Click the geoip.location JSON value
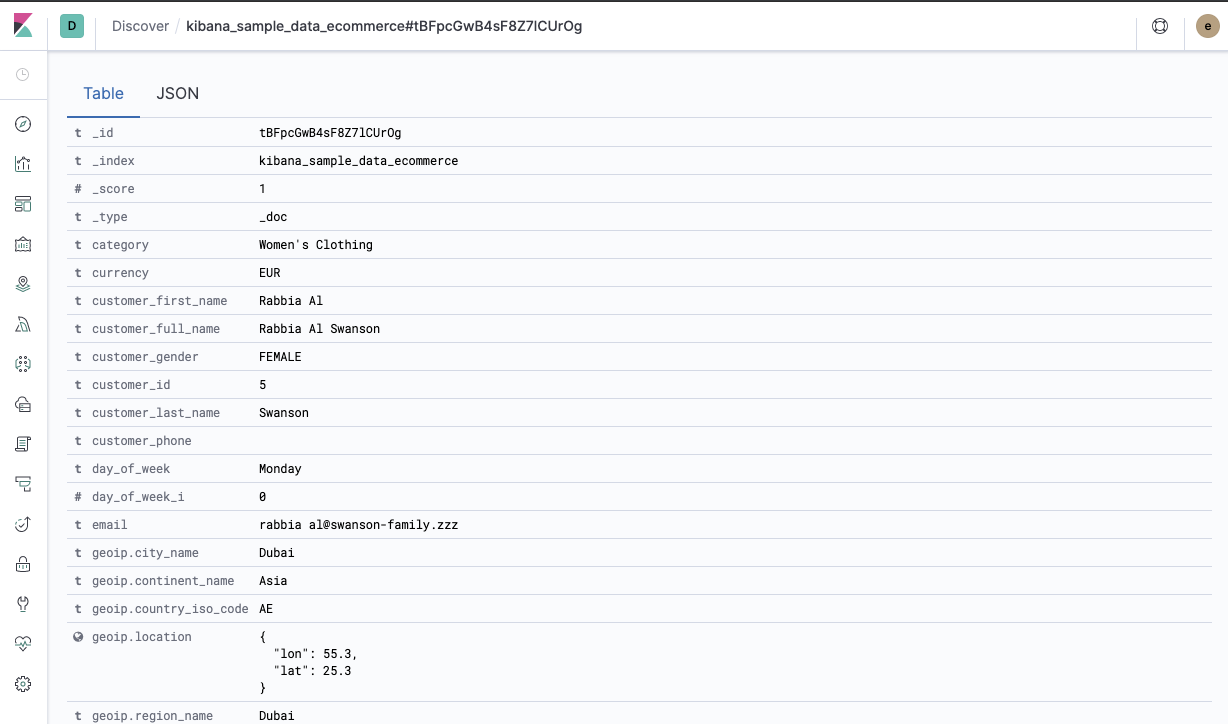 308,662
